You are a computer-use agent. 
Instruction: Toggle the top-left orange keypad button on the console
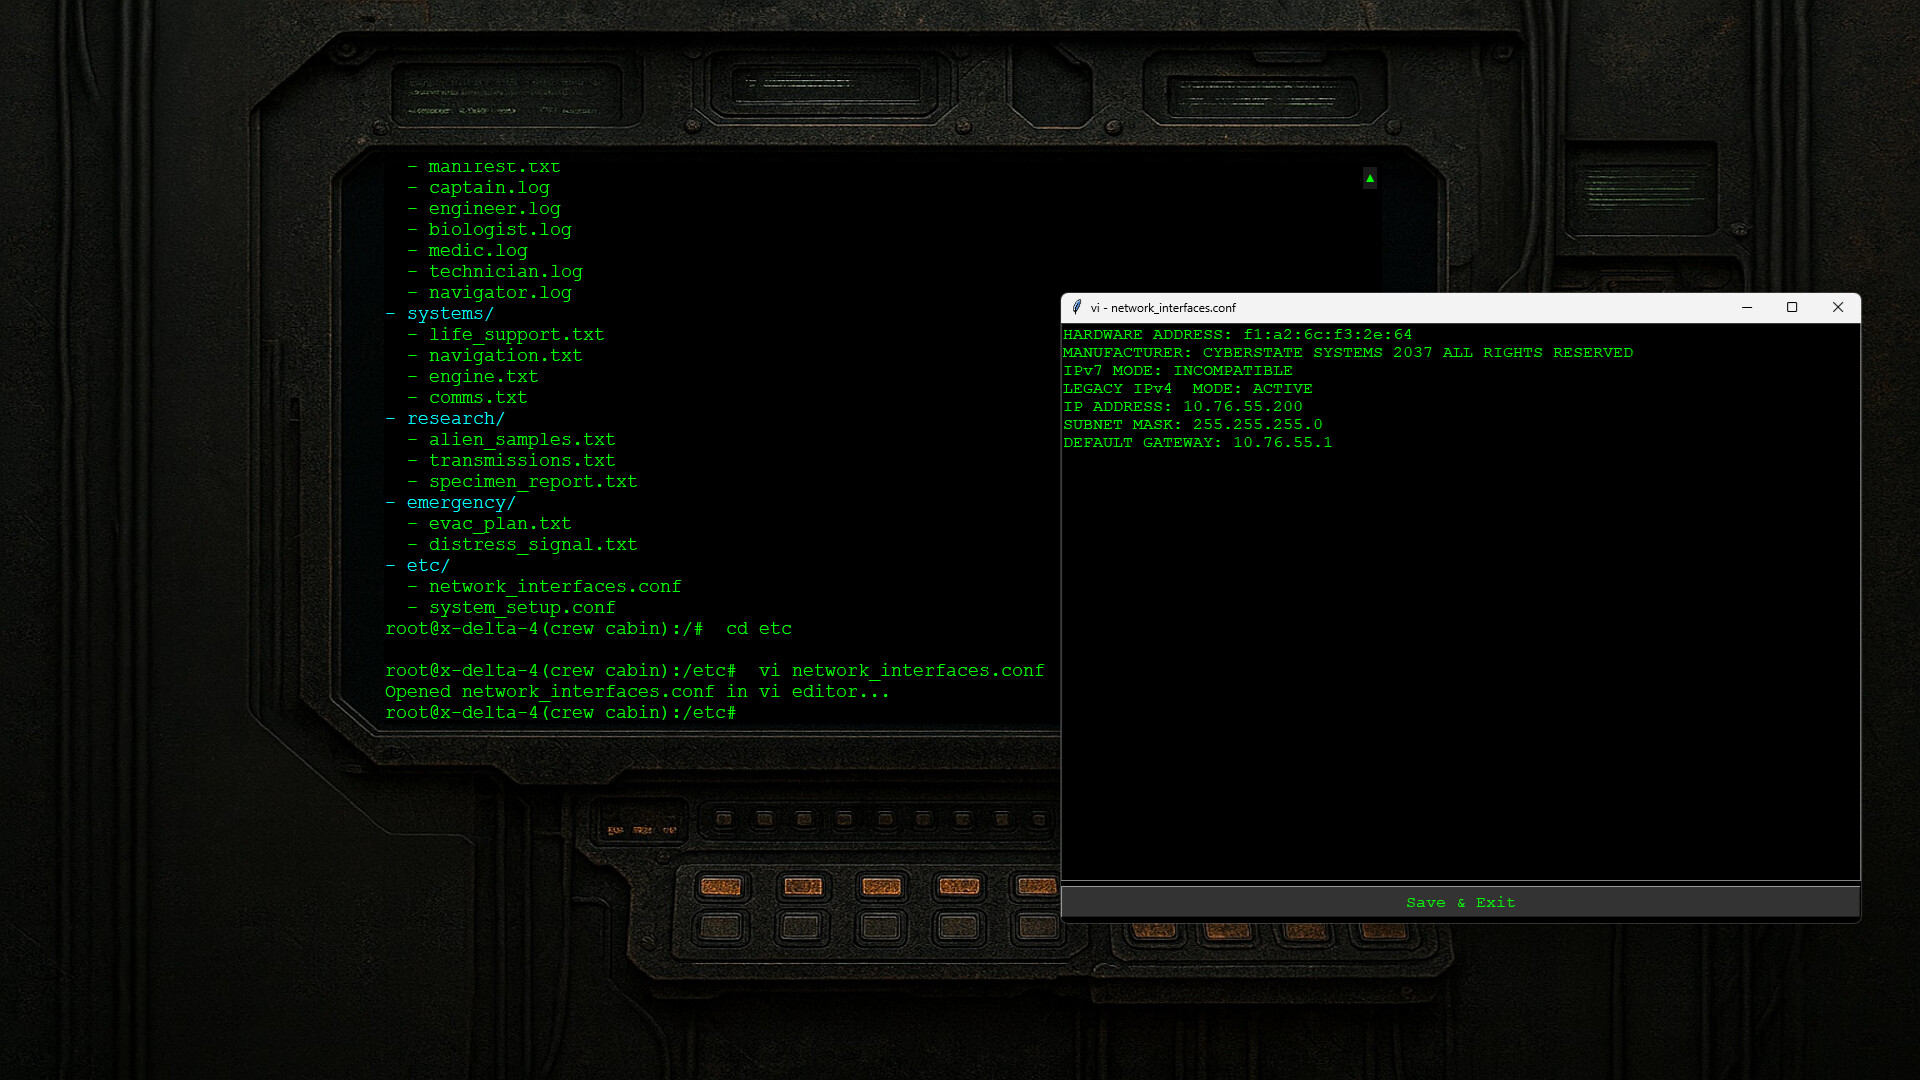(722, 886)
